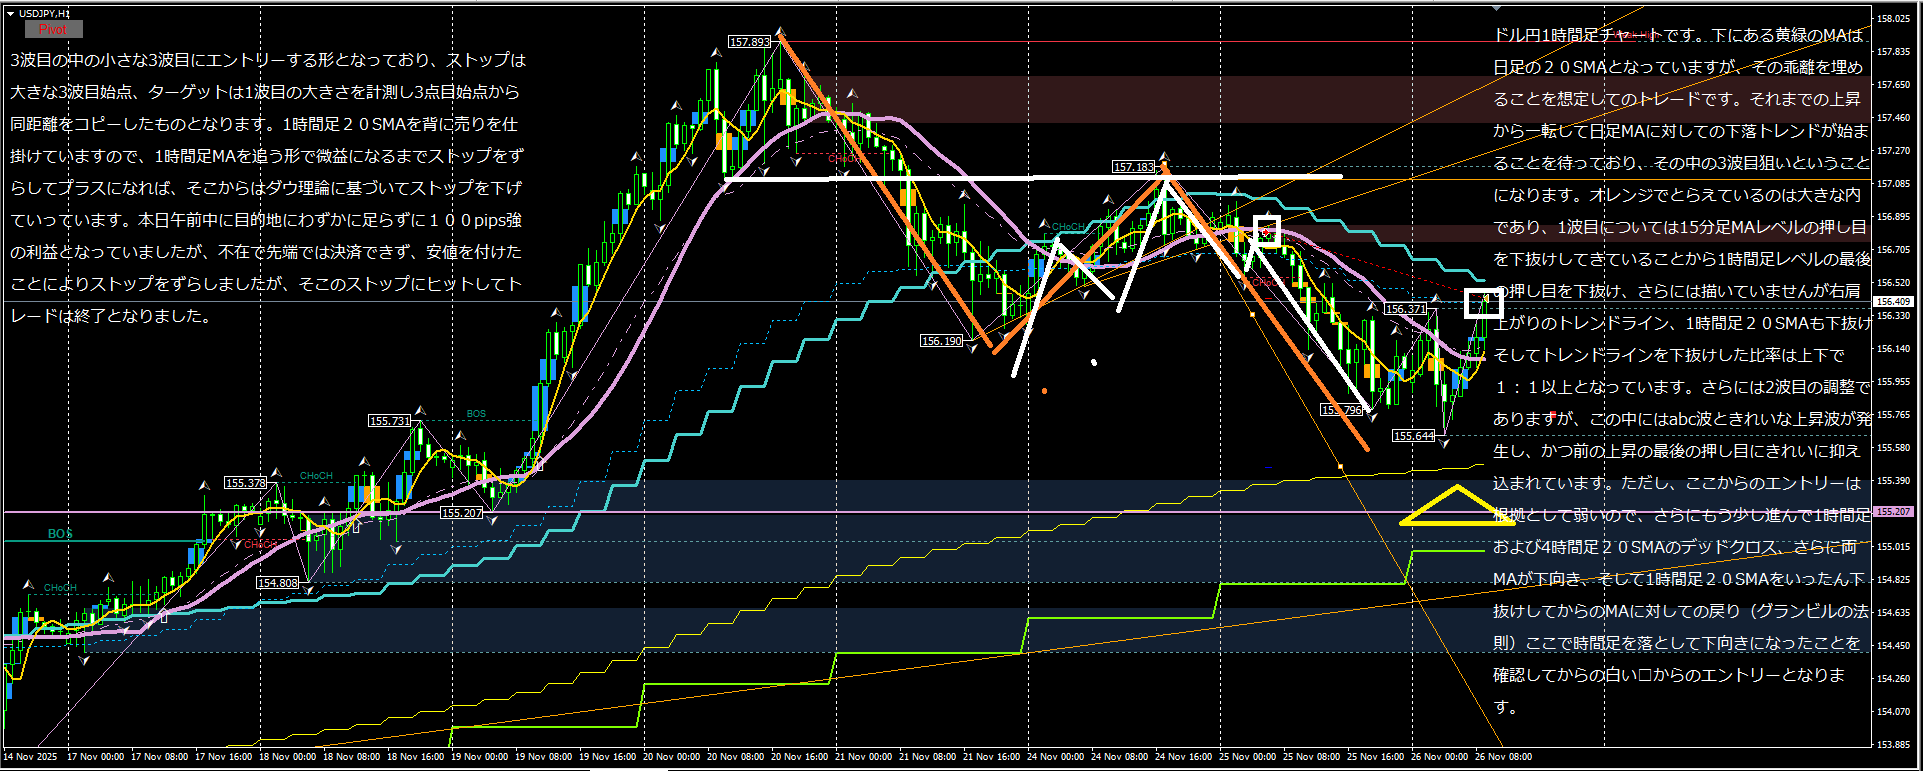
Task: Select the 156.190 swing low price label
Action: point(941,341)
